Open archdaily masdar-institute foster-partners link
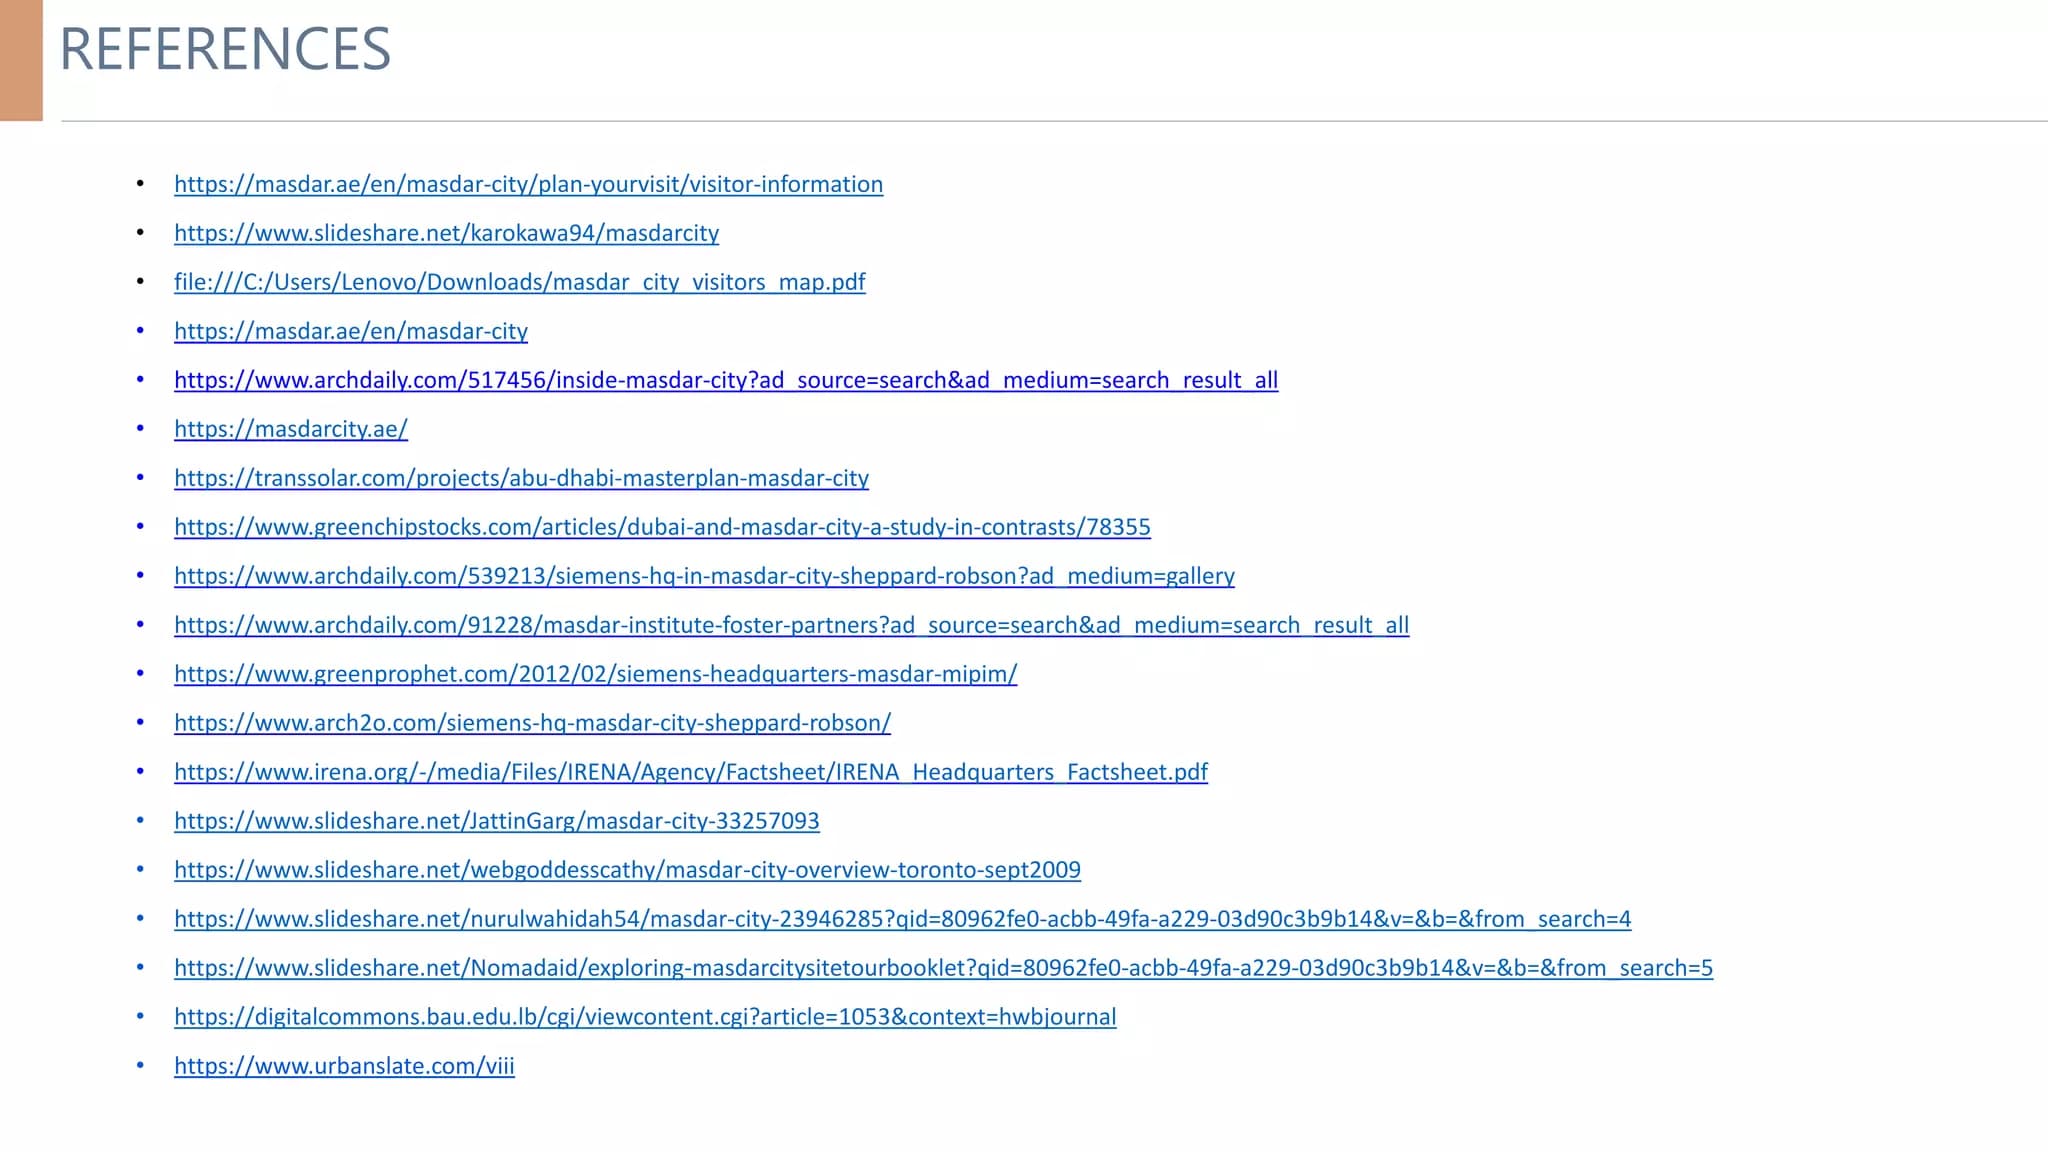Viewport: 2048px width, 1152px height. pyautogui.click(x=791, y=625)
